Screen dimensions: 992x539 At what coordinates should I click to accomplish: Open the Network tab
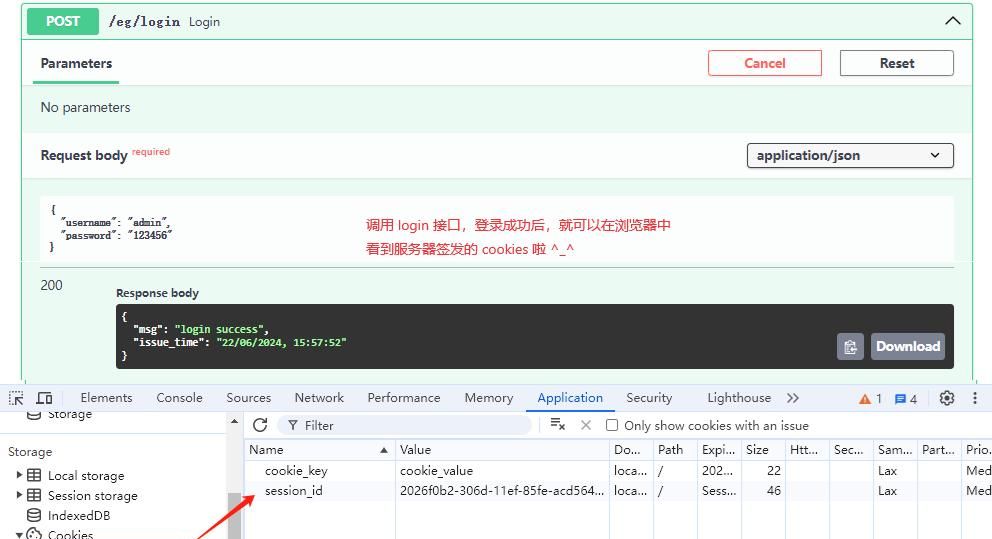[319, 398]
